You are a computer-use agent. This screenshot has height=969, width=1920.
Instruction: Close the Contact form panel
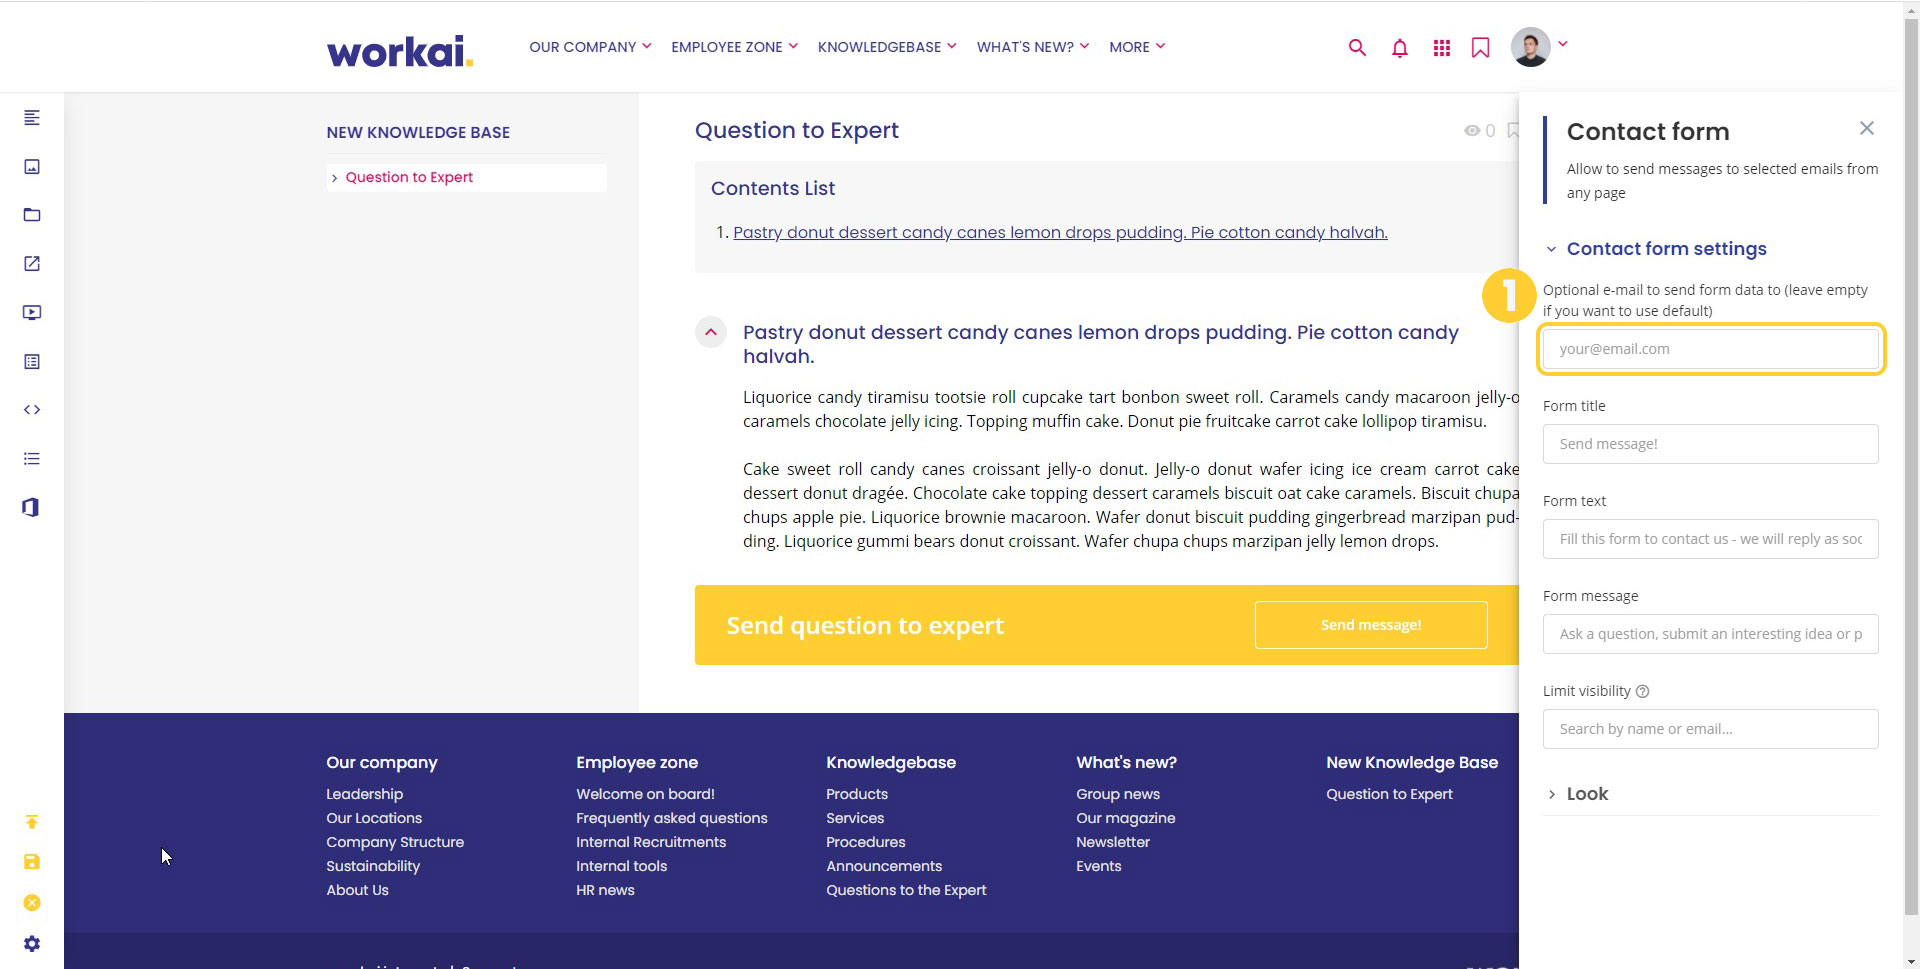(x=1866, y=128)
